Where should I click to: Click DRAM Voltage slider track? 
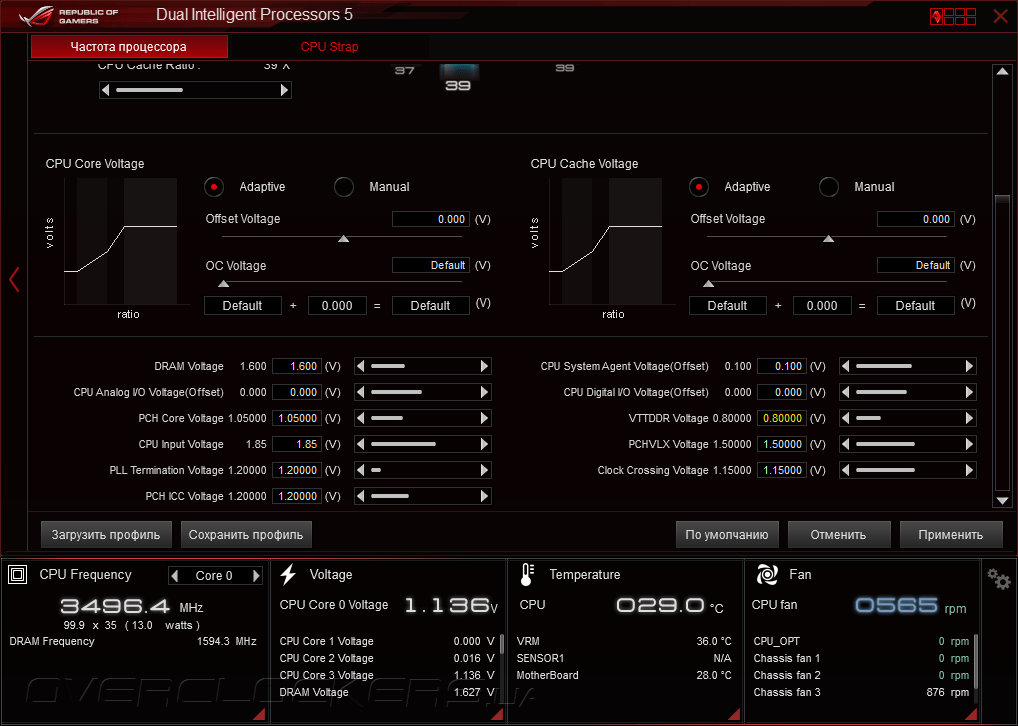[423, 366]
